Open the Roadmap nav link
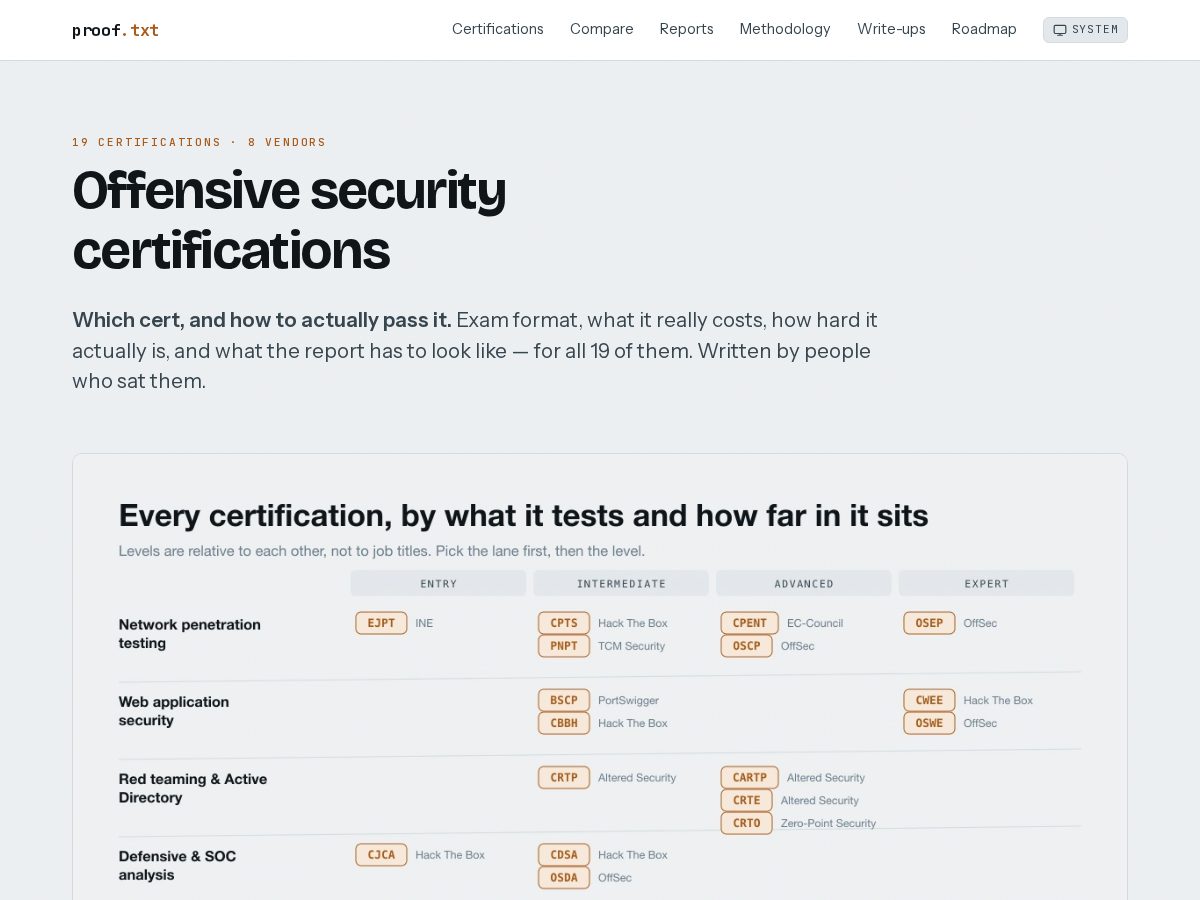Screen dimensions: 1200x900 [x=984, y=29]
